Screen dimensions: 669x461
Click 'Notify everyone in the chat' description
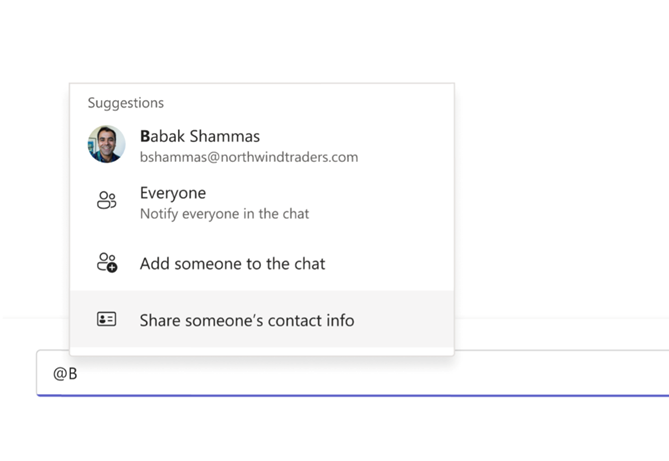pos(224,213)
